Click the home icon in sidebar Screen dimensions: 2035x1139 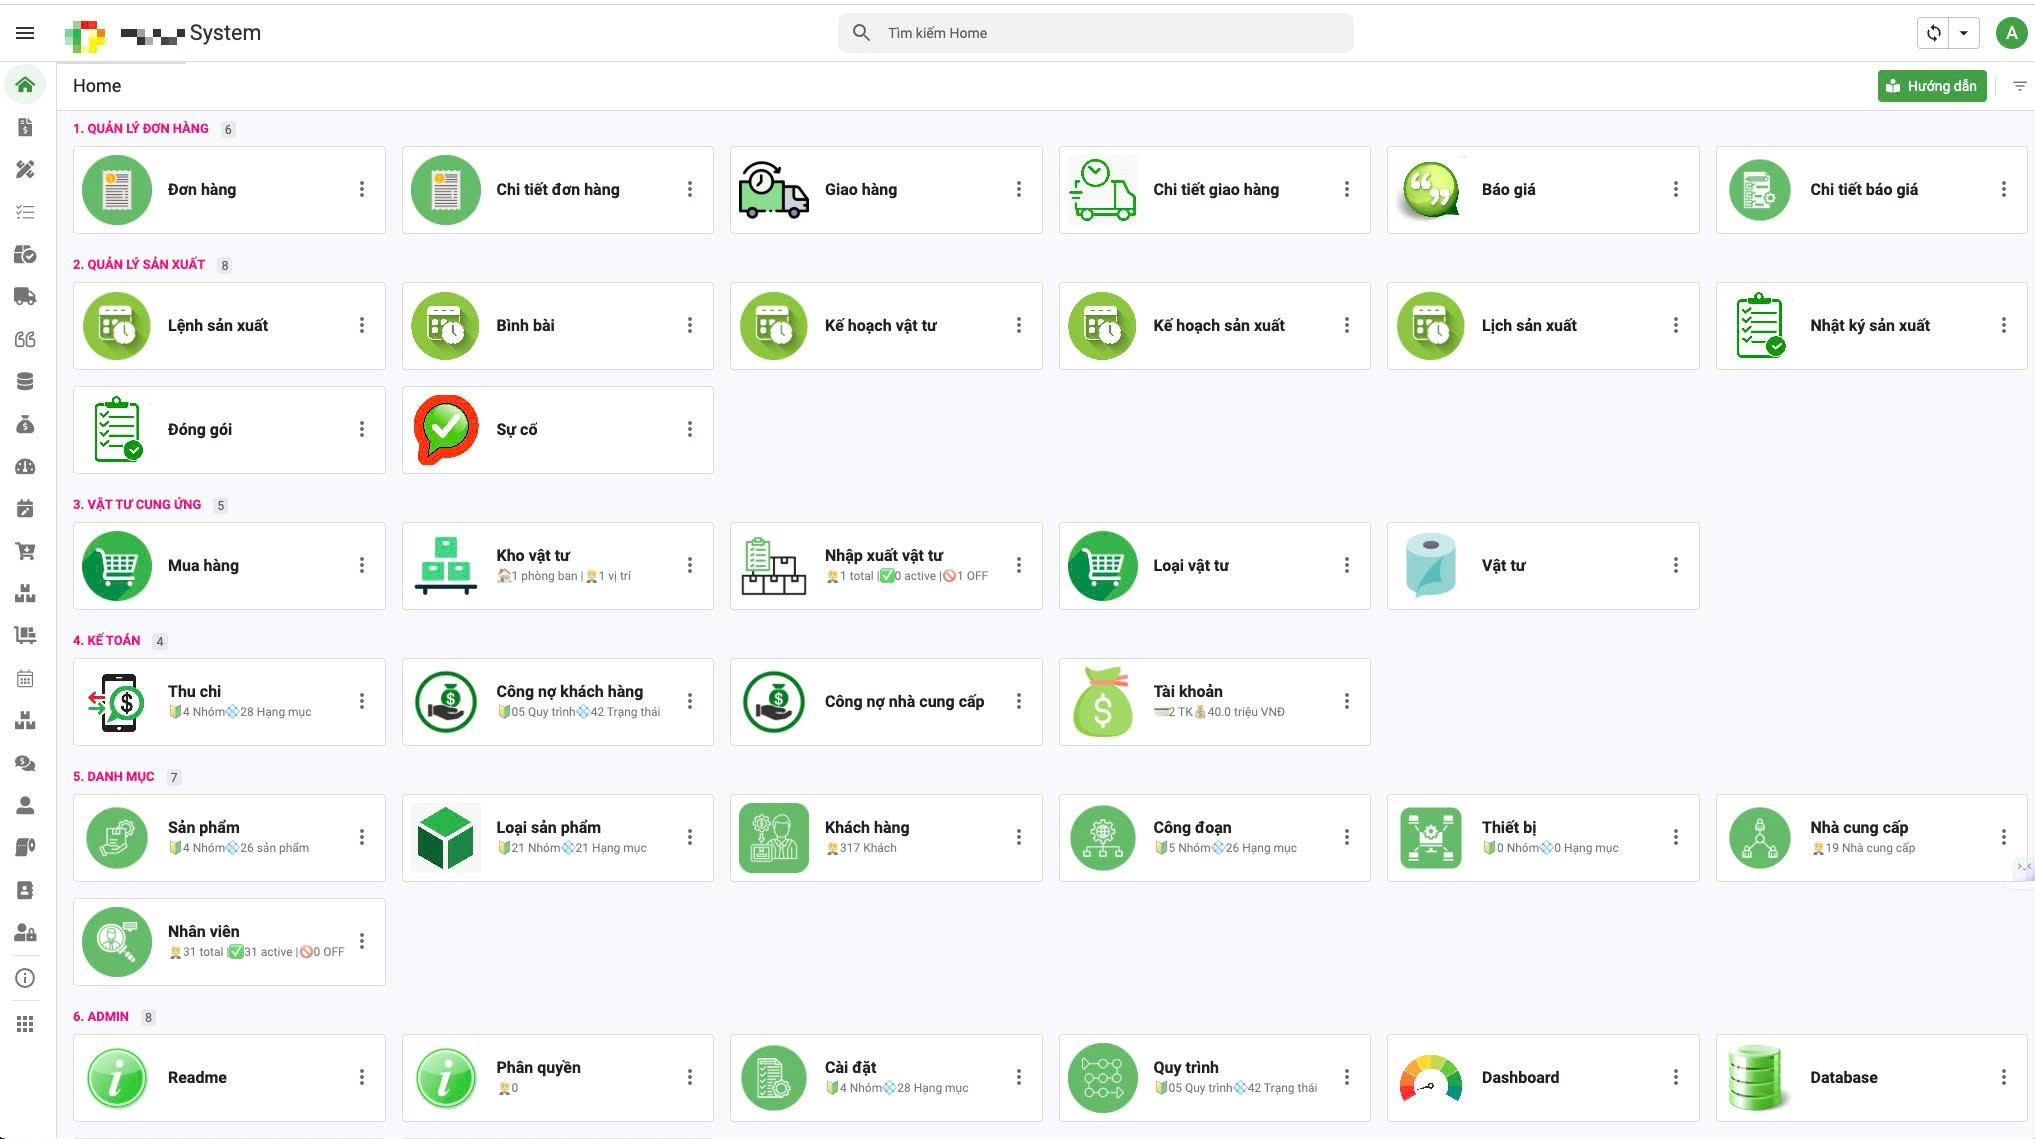(x=25, y=85)
